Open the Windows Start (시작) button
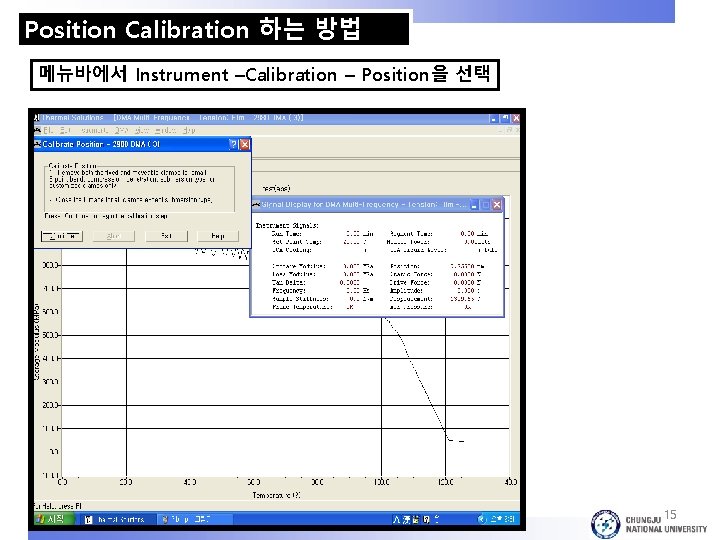720x540 pixels. coord(55,519)
